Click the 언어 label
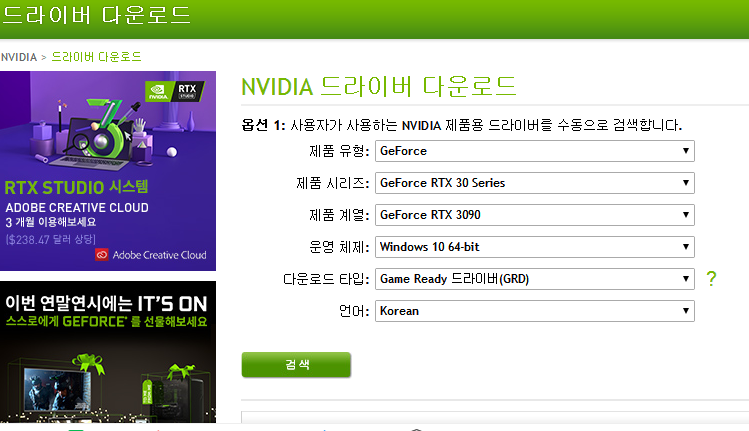Screen dimensions: 749x431 [x=354, y=311]
